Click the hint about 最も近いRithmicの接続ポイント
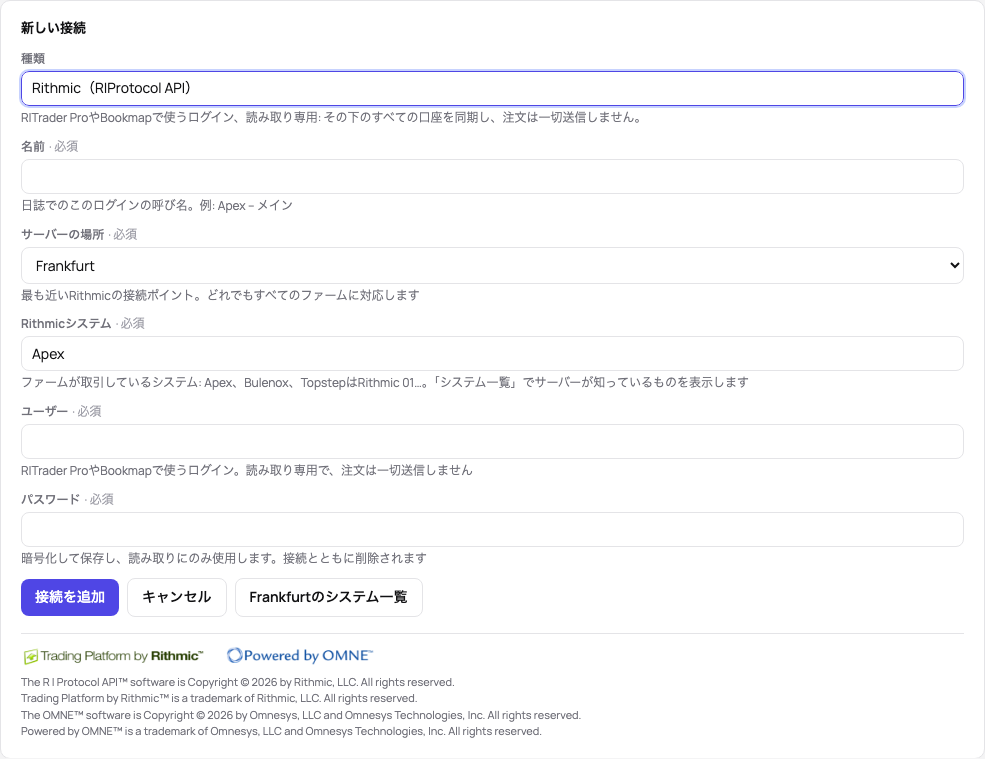 220,295
